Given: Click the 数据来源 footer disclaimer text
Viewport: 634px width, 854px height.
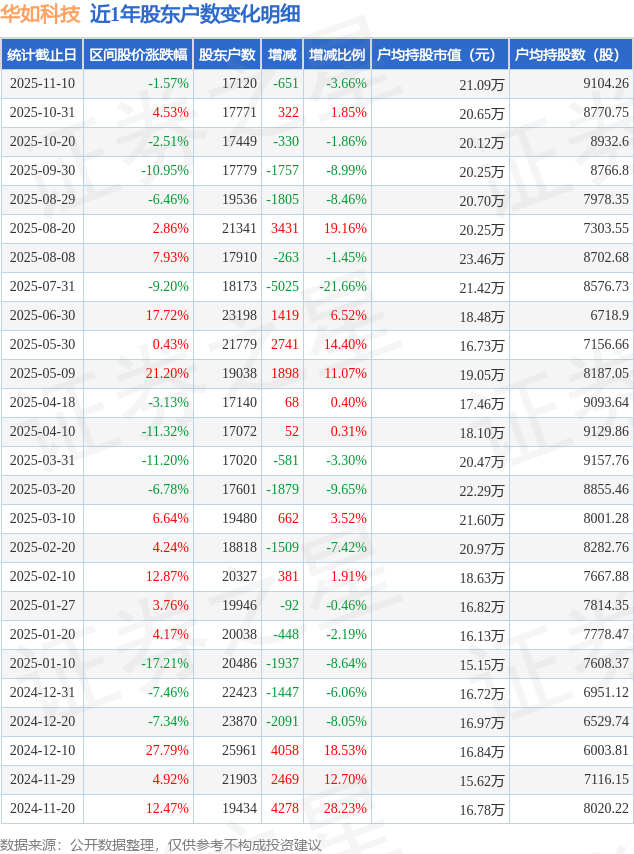Looking at the screenshot, I should 160,845.
